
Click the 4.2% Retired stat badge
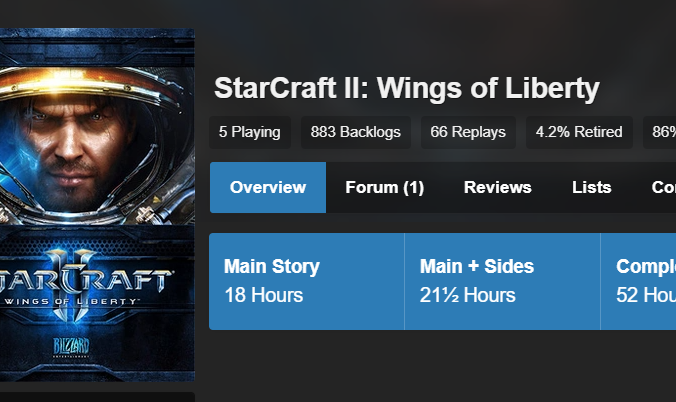pyautogui.click(x=579, y=132)
